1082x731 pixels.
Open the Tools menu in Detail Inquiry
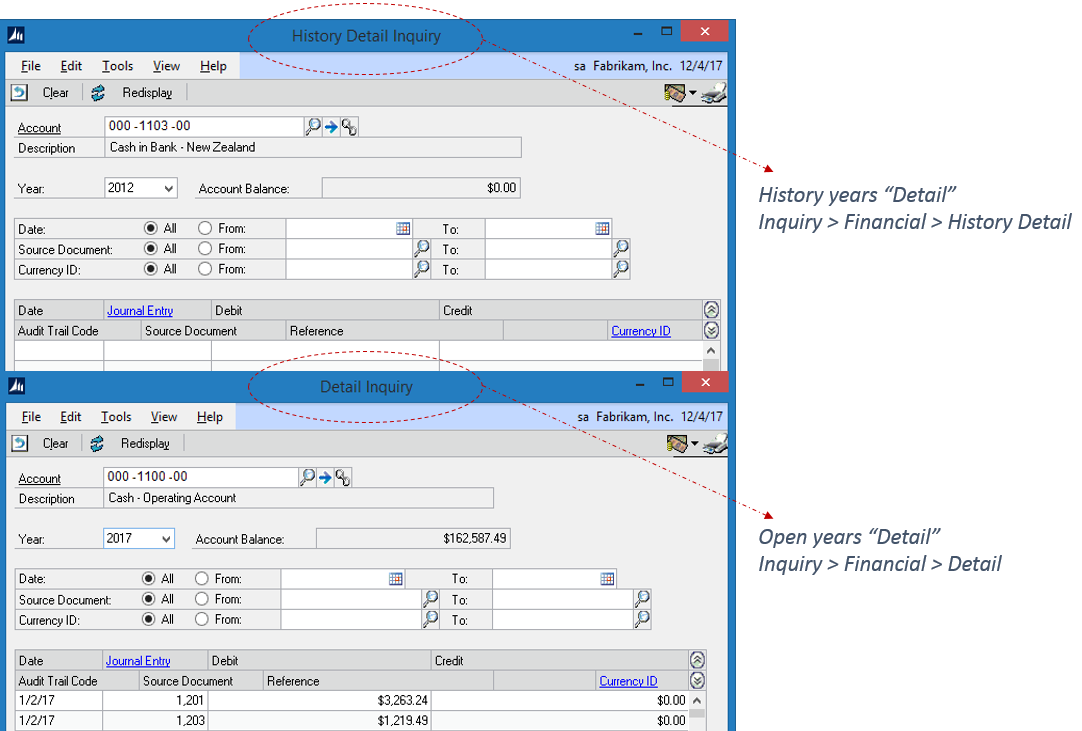tap(117, 417)
